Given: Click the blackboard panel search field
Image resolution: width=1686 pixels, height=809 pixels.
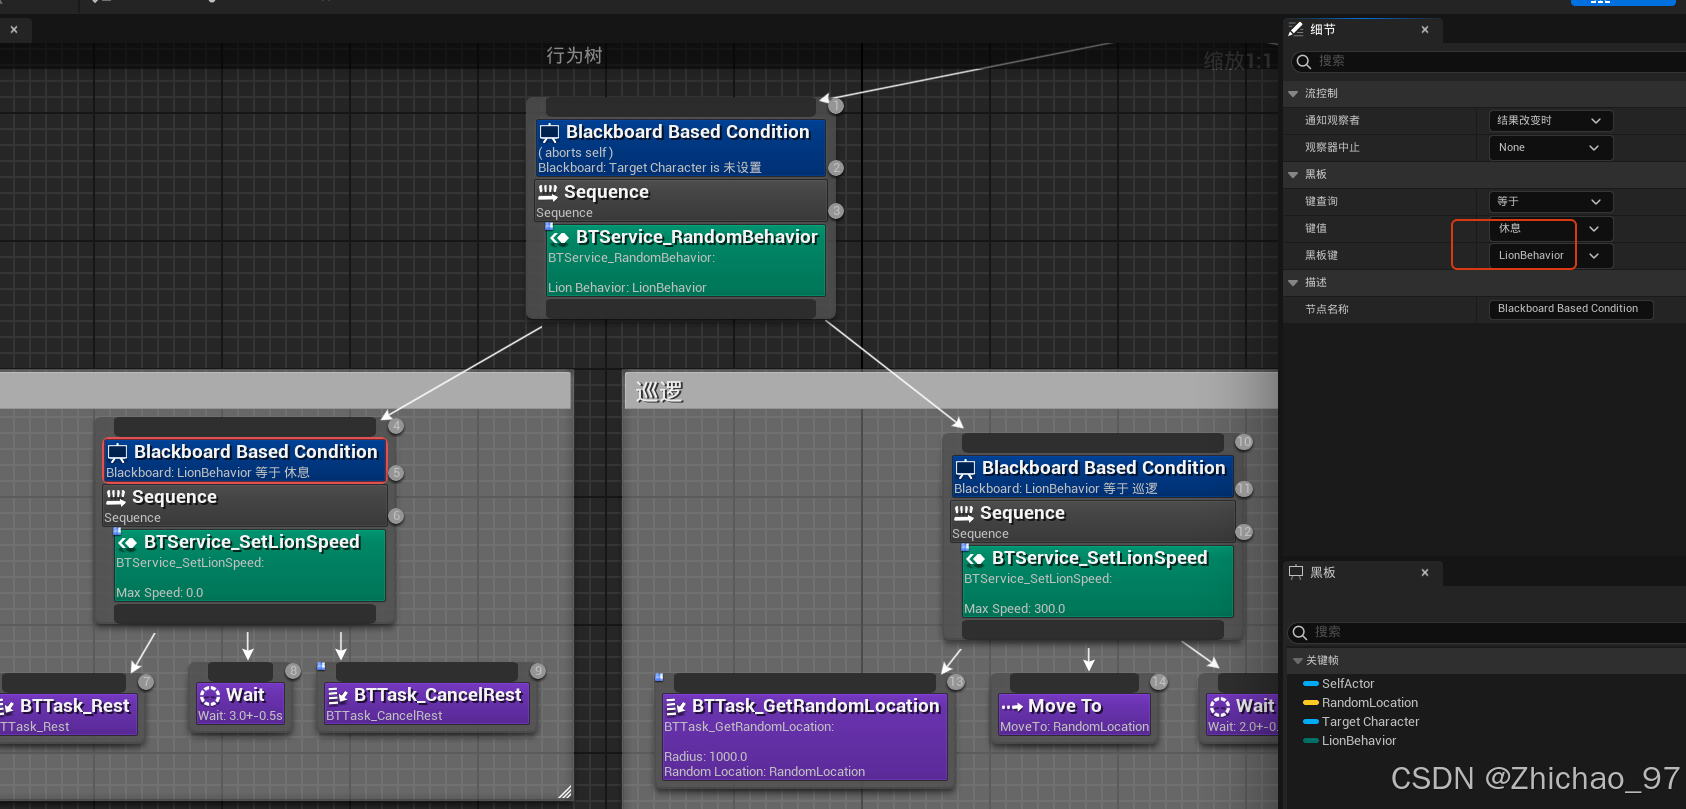Looking at the screenshot, I should click(1486, 633).
